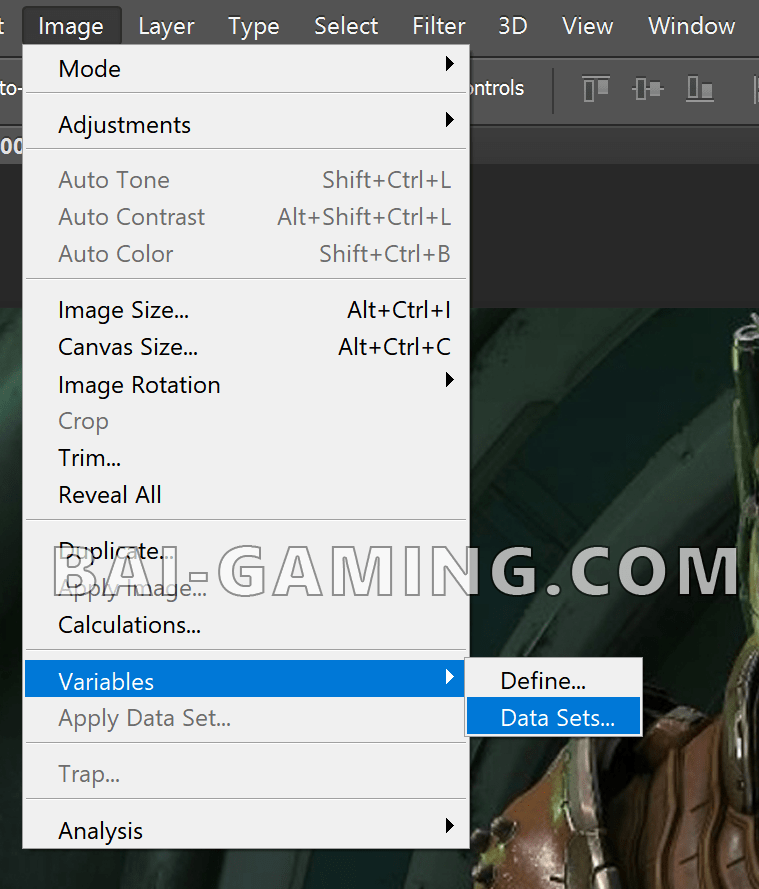Click the Align Bottom Edges icon

[700, 89]
